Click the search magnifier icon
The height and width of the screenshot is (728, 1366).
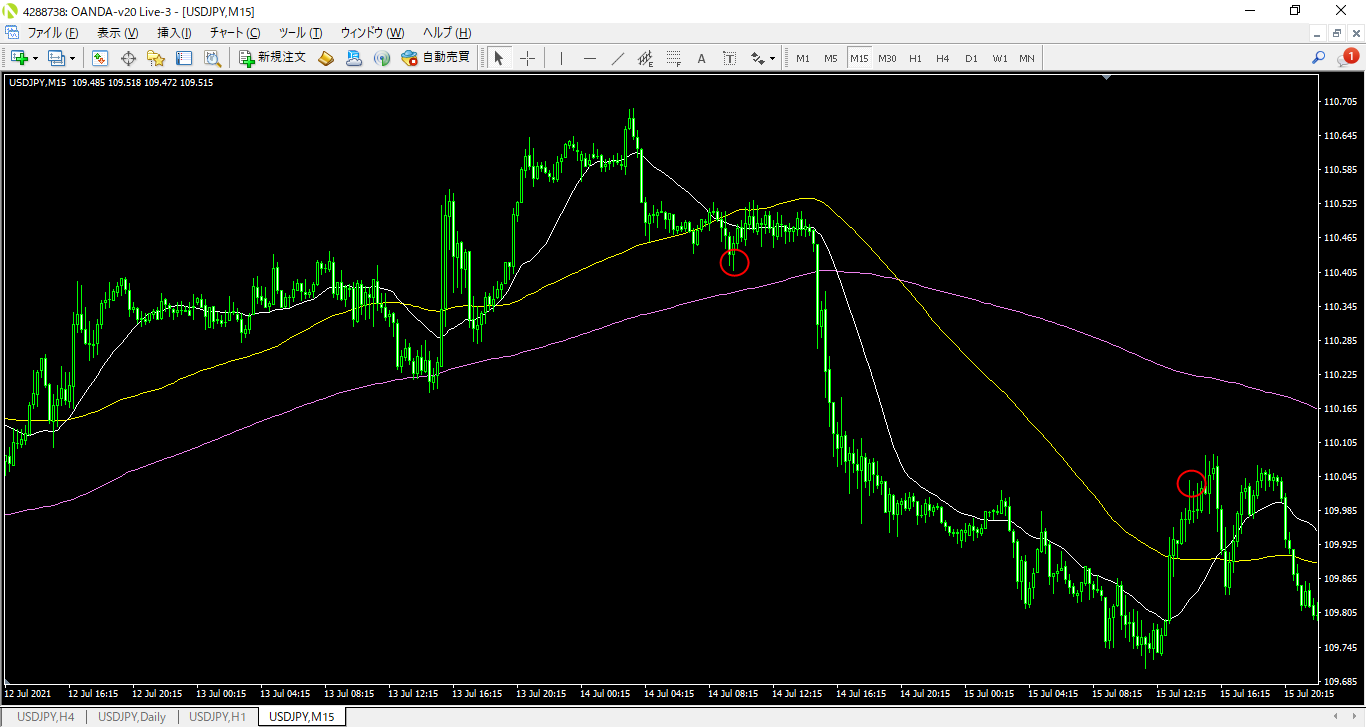(1318, 58)
